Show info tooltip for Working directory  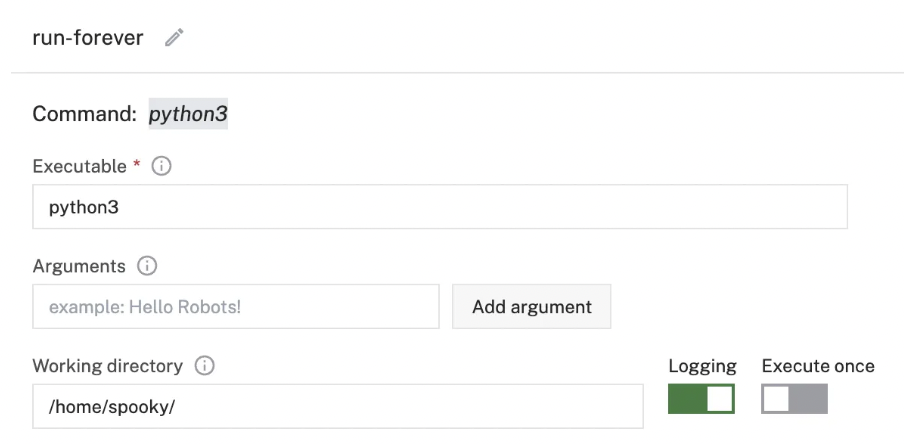click(x=204, y=366)
